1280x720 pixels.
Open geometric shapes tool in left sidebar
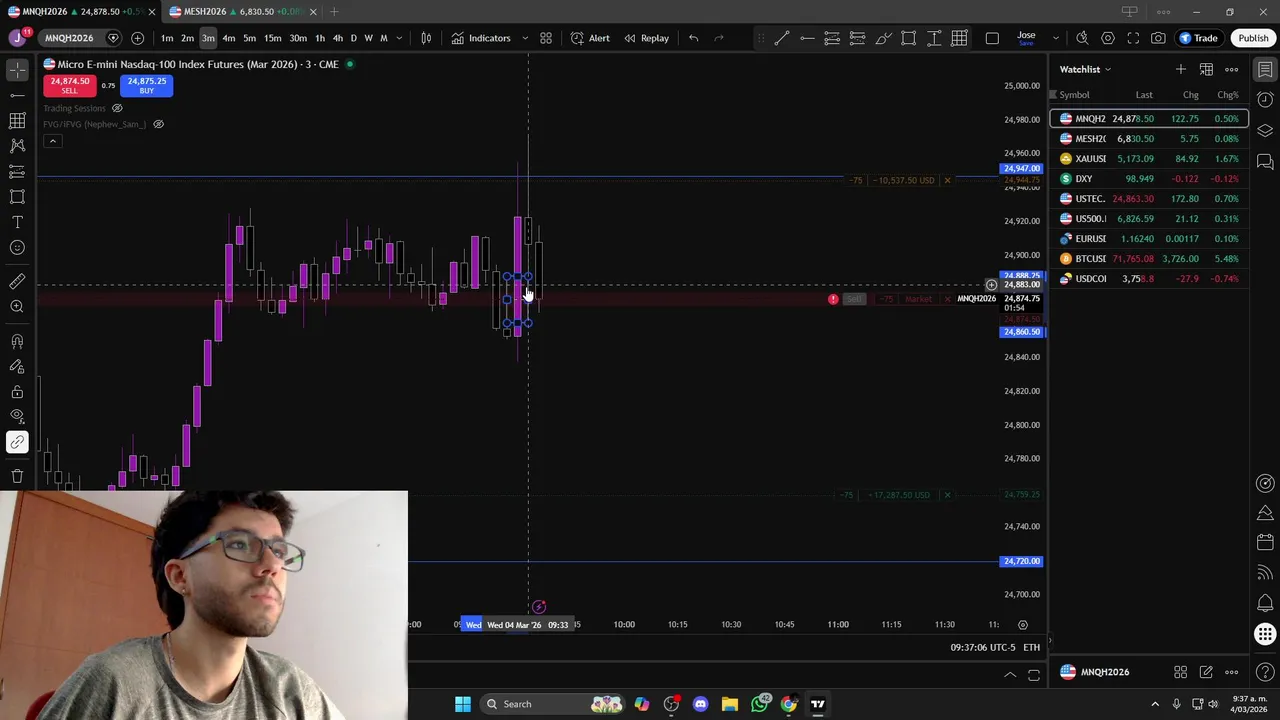click(x=17, y=197)
